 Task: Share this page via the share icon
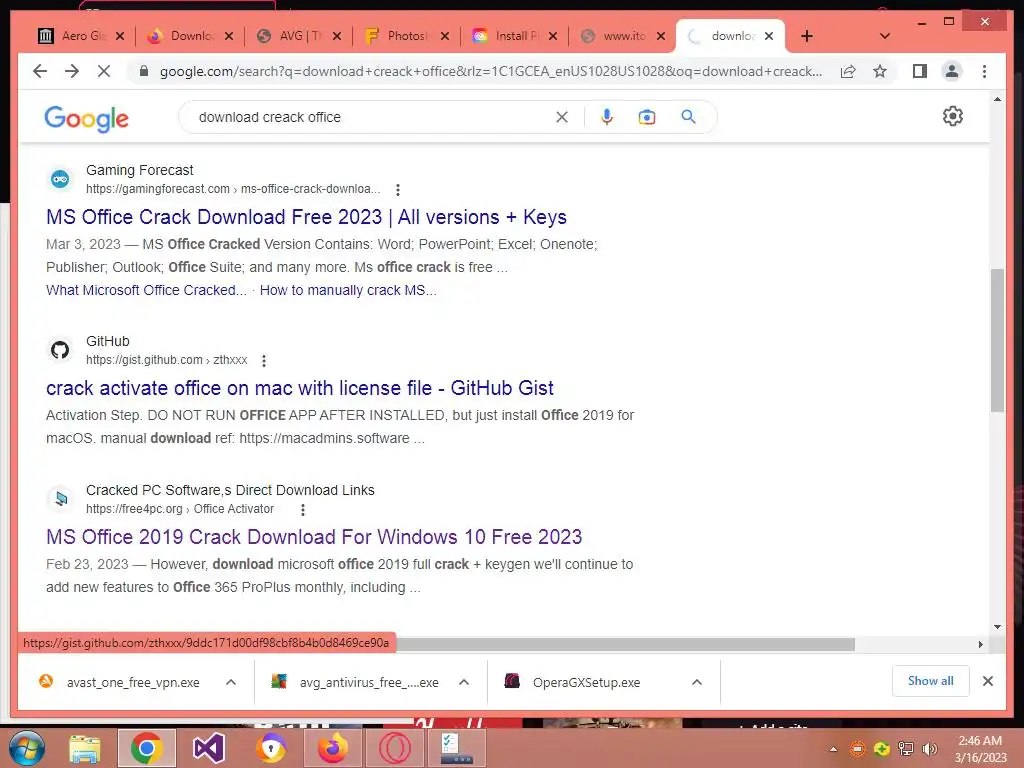tap(848, 71)
